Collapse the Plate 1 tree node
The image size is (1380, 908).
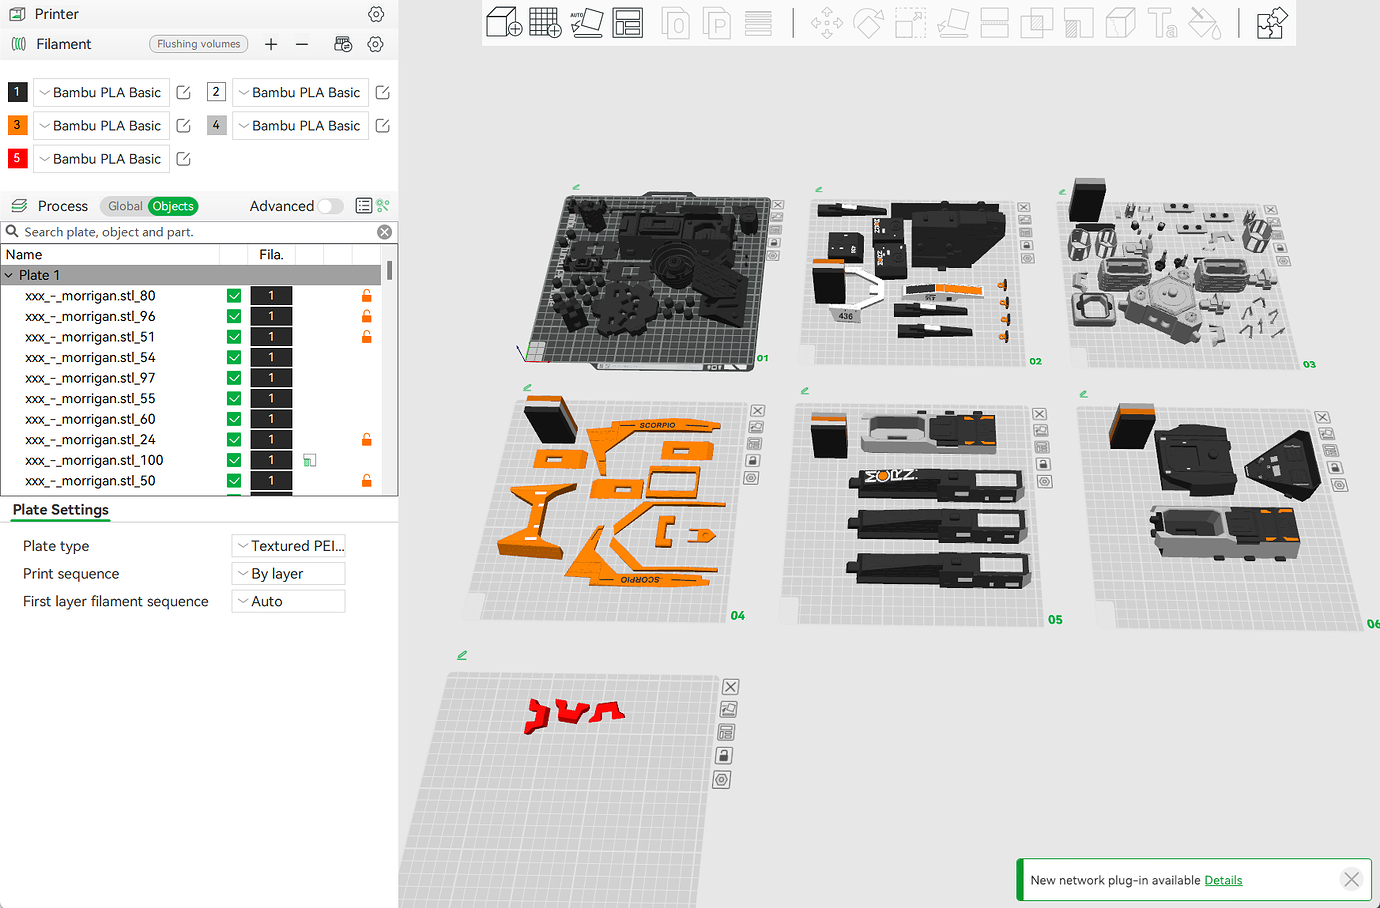10,275
